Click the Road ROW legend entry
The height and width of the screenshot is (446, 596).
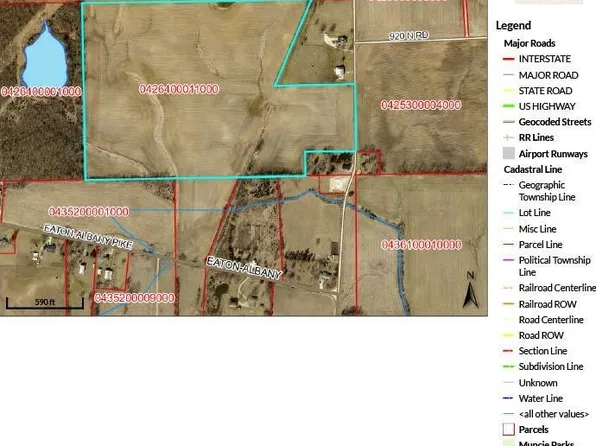(x=533, y=335)
